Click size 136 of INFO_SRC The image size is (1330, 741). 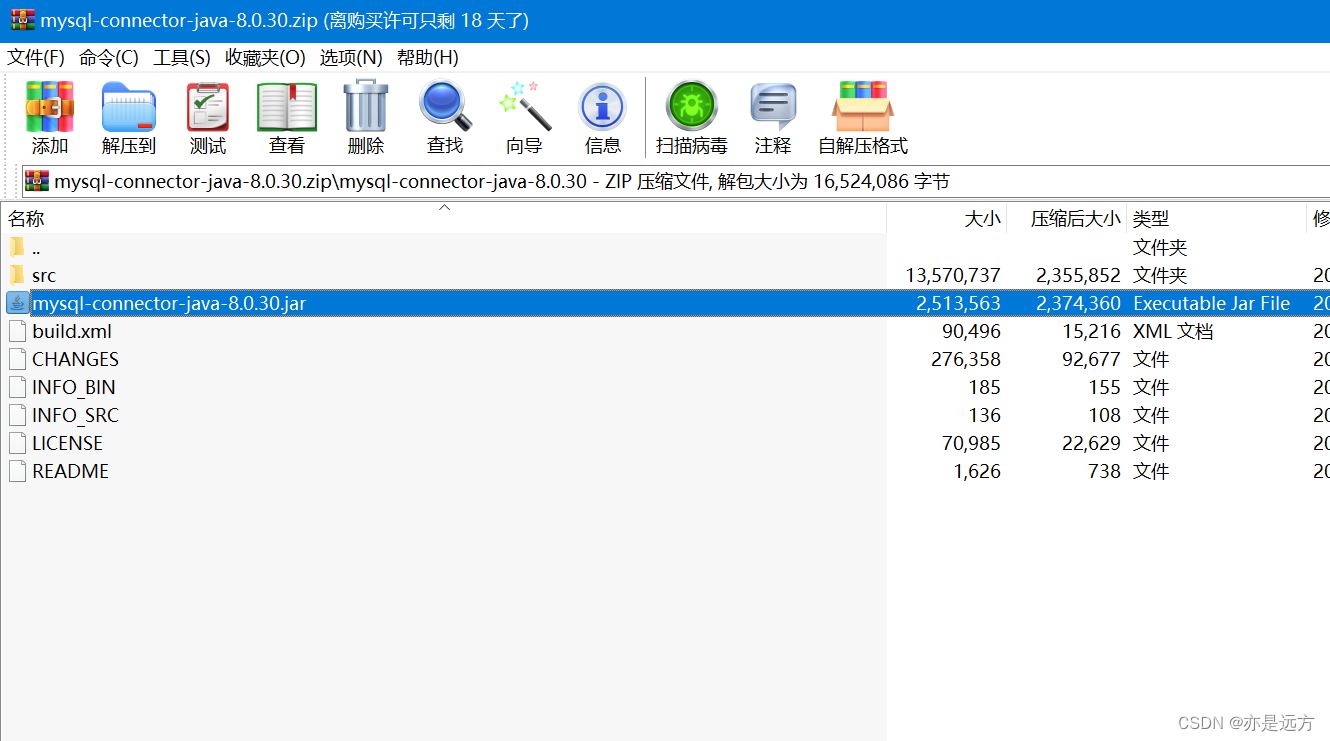(x=984, y=415)
